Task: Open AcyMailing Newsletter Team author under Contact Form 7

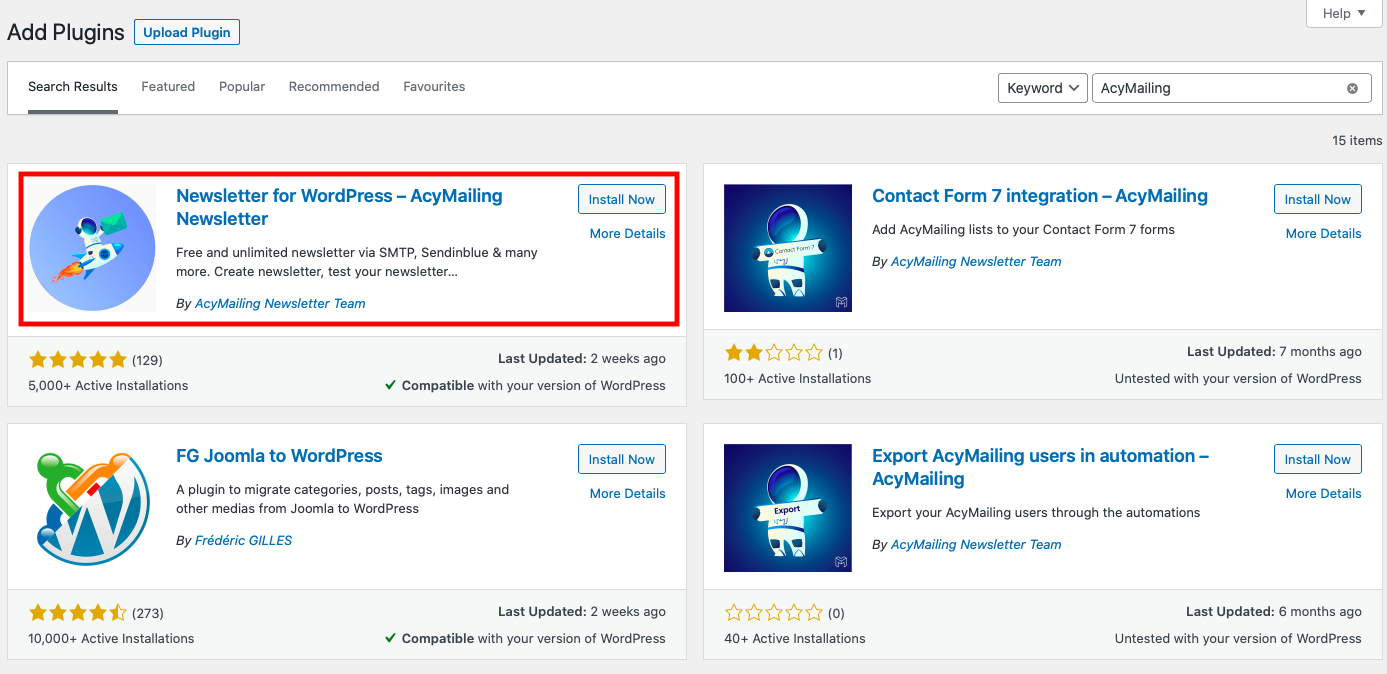Action: (x=976, y=261)
